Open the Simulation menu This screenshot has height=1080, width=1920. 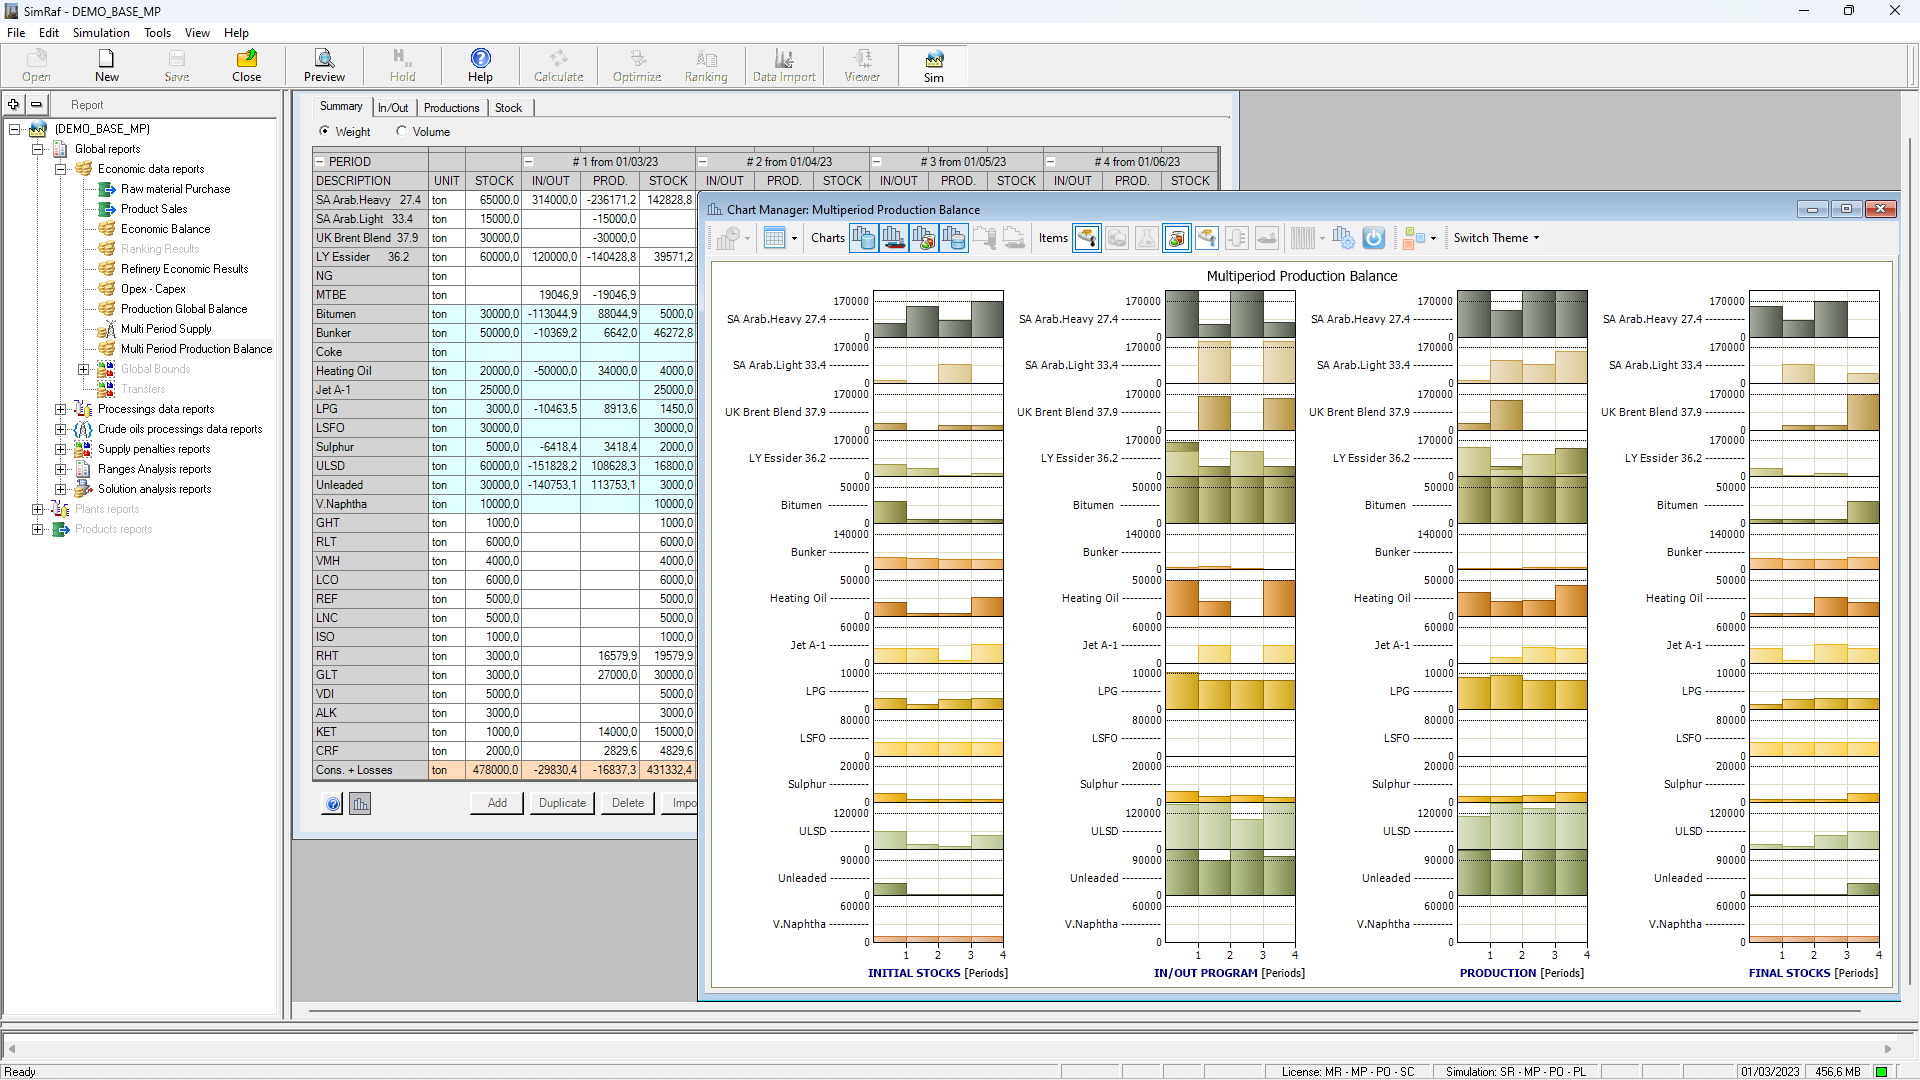pyautogui.click(x=101, y=33)
